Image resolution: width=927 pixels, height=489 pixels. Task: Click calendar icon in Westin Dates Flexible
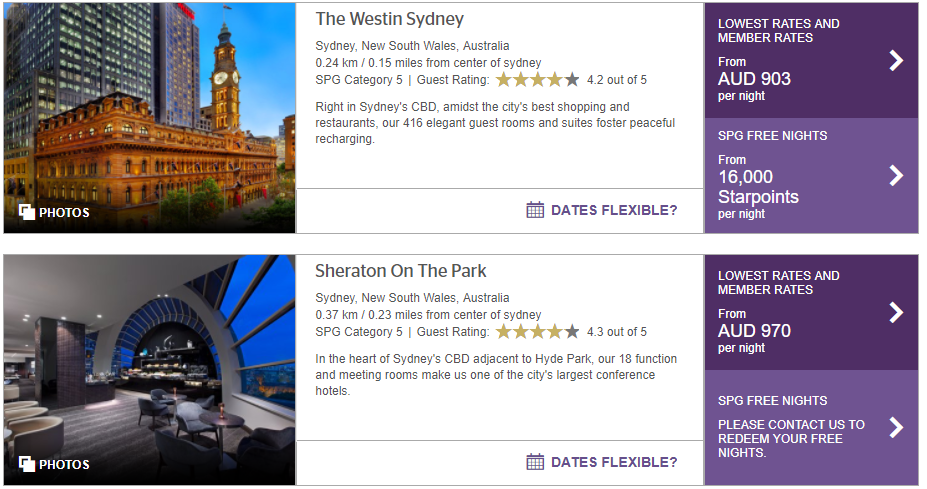point(535,210)
